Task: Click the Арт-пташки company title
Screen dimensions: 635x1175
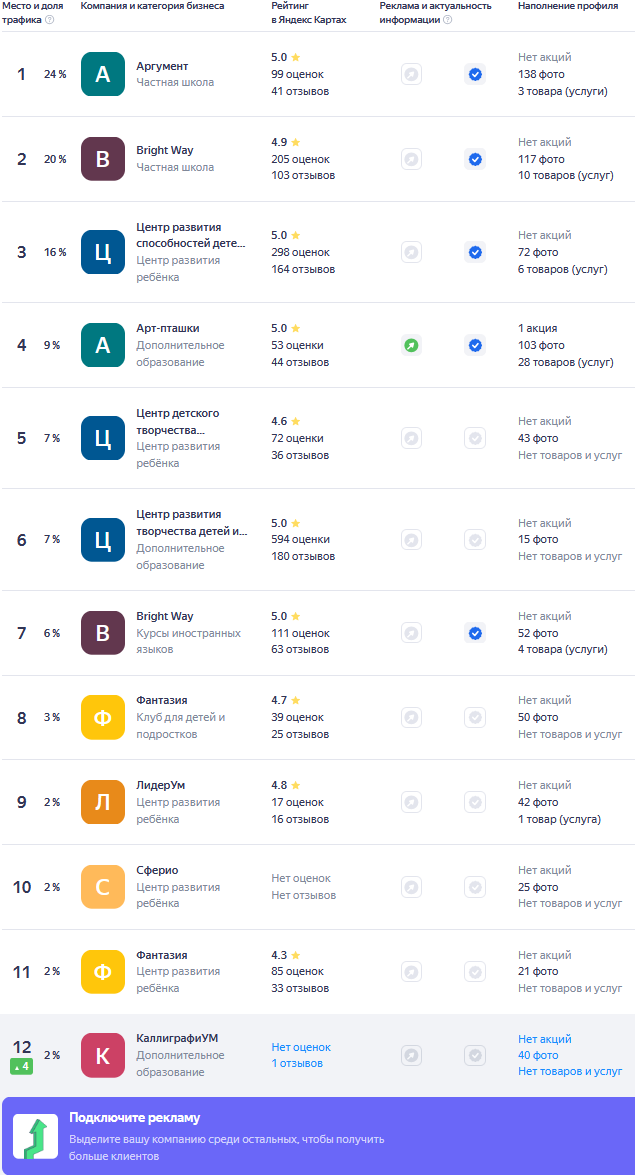Action: pos(168,328)
